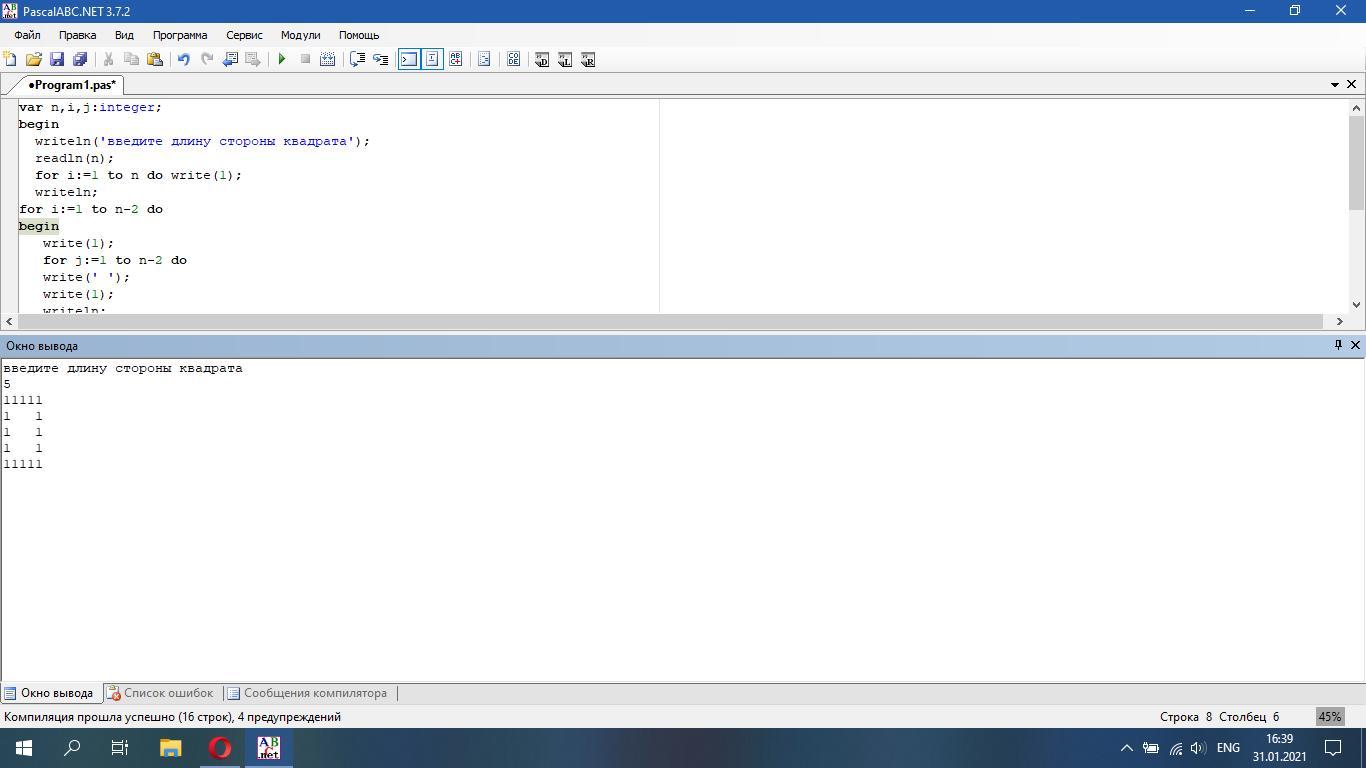Viewport: 1366px width, 768px height.
Task: Click the ABC spell-check style toolbar icon
Action: click(456, 59)
